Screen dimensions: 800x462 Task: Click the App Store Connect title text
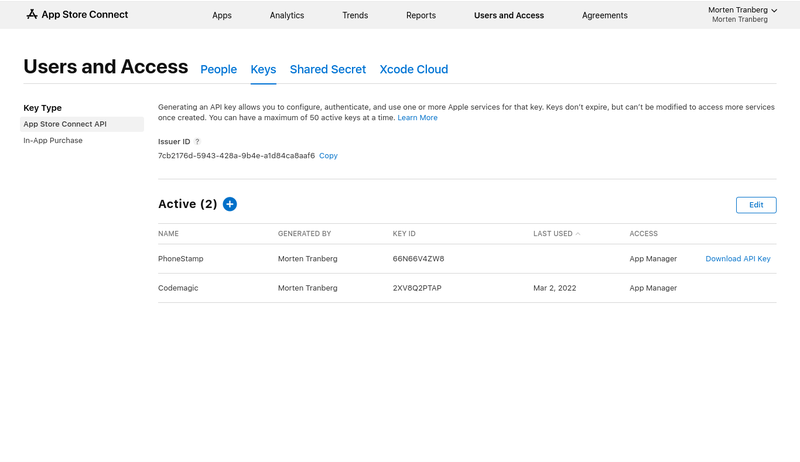85,14
